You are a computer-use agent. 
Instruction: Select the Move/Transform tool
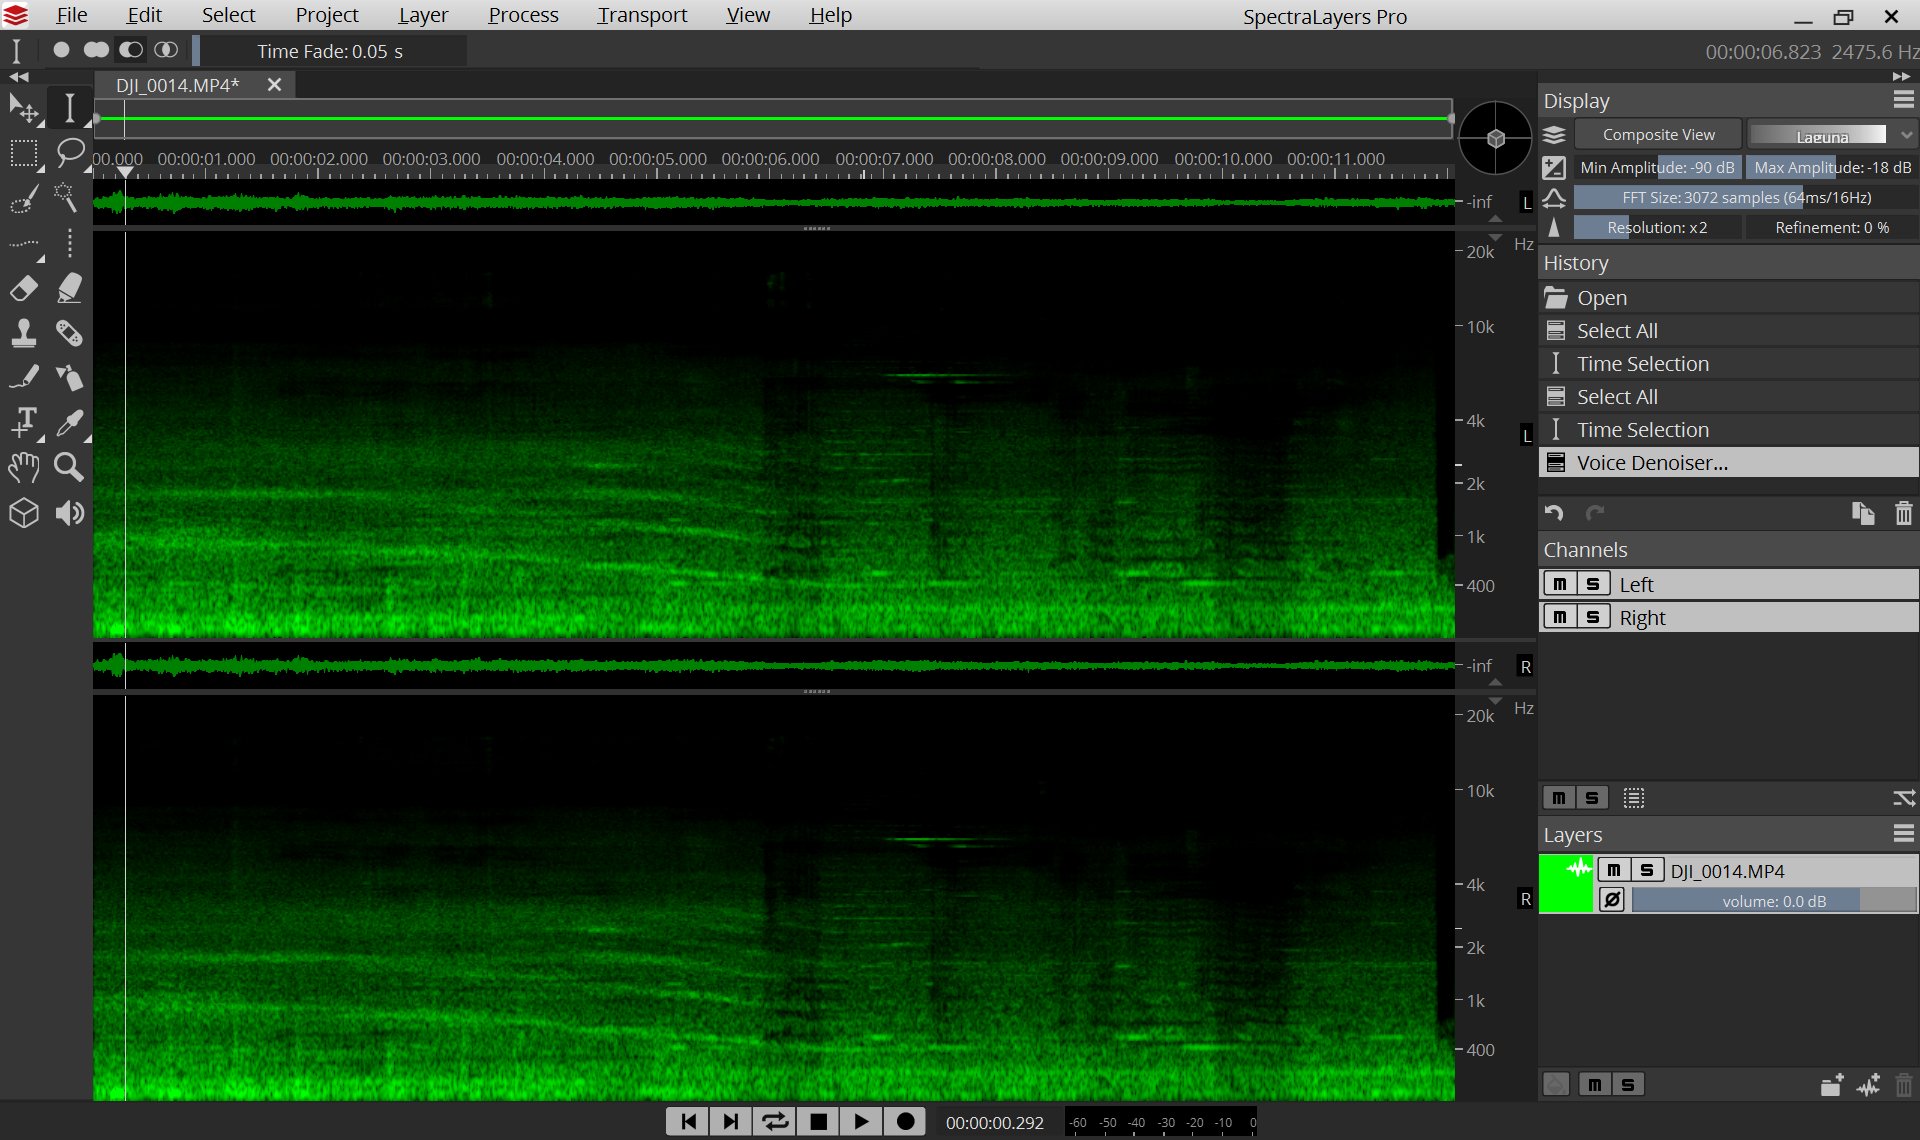(24, 108)
